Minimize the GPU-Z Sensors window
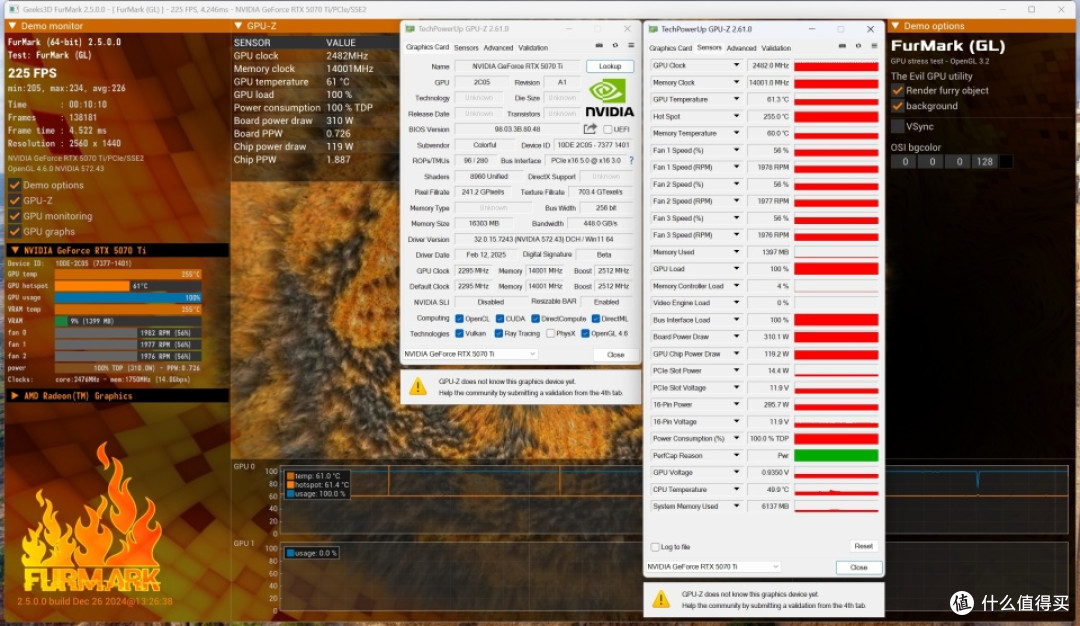The image size is (1080, 626). point(811,30)
